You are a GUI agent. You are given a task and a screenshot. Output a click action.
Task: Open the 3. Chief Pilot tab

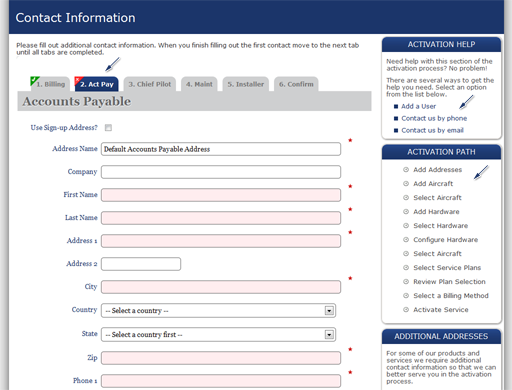tap(150, 84)
